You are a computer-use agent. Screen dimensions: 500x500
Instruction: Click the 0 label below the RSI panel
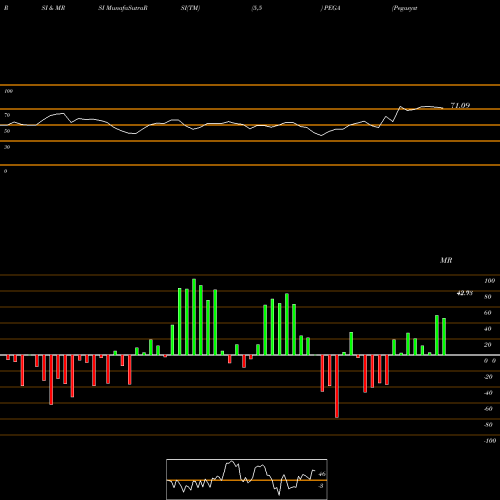pos(5,171)
